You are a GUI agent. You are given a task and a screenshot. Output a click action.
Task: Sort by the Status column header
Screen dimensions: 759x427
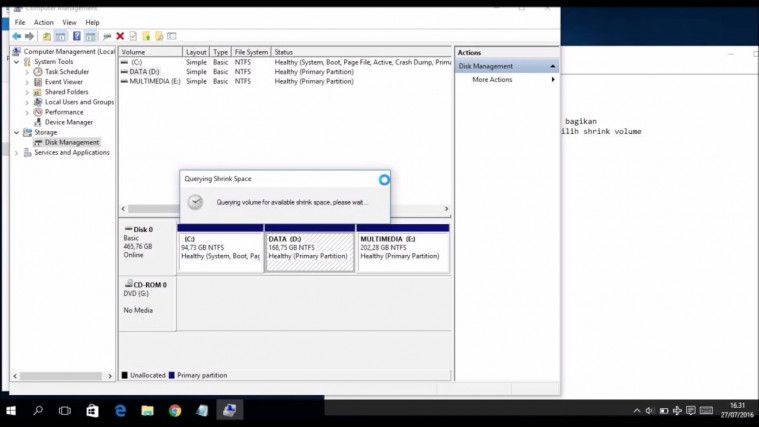tap(361, 52)
